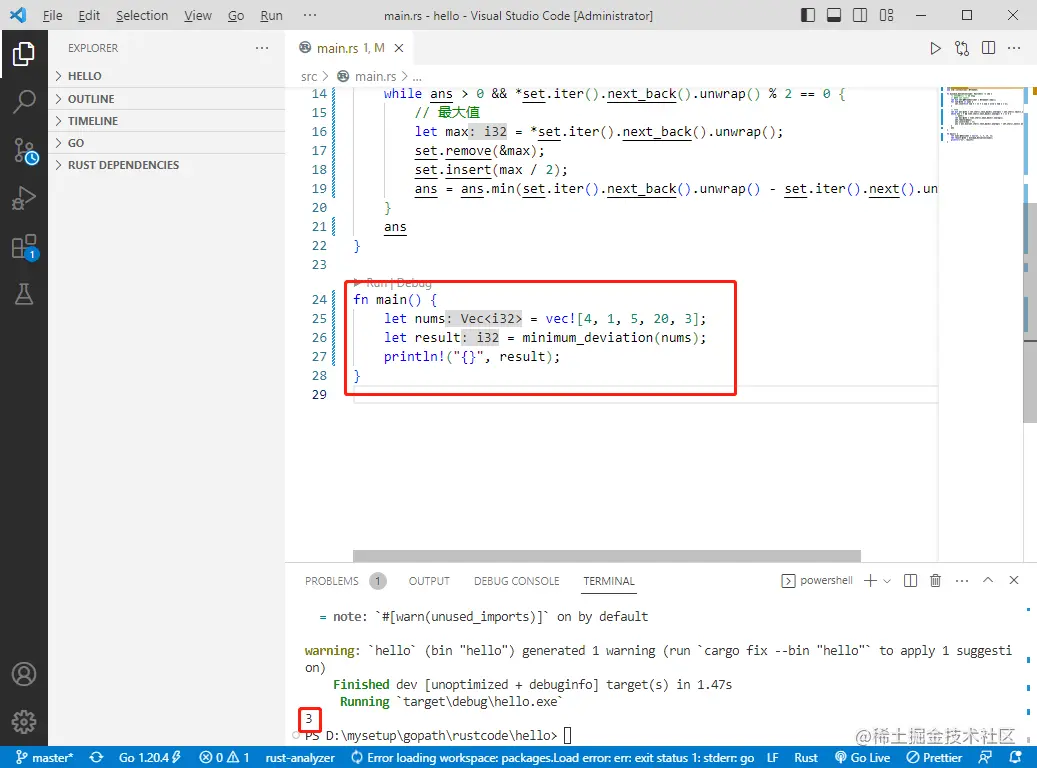The width and height of the screenshot is (1037, 768).
Task: Open changes compare icon in editor toolbar
Action: pos(962,48)
